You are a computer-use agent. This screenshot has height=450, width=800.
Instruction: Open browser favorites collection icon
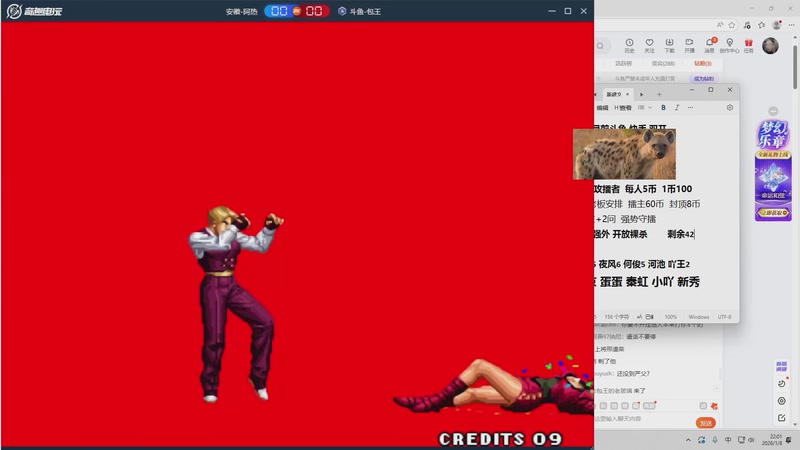tap(762, 24)
